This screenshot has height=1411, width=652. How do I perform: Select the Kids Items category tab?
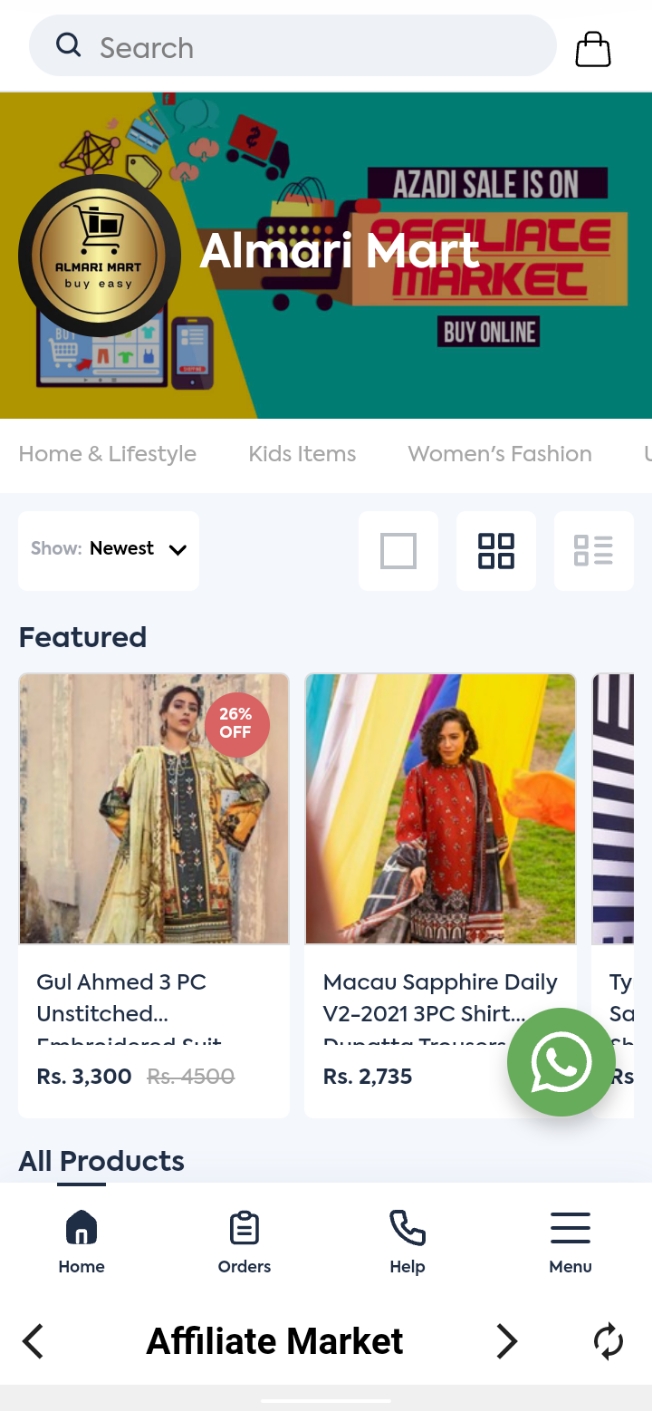[x=302, y=454]
